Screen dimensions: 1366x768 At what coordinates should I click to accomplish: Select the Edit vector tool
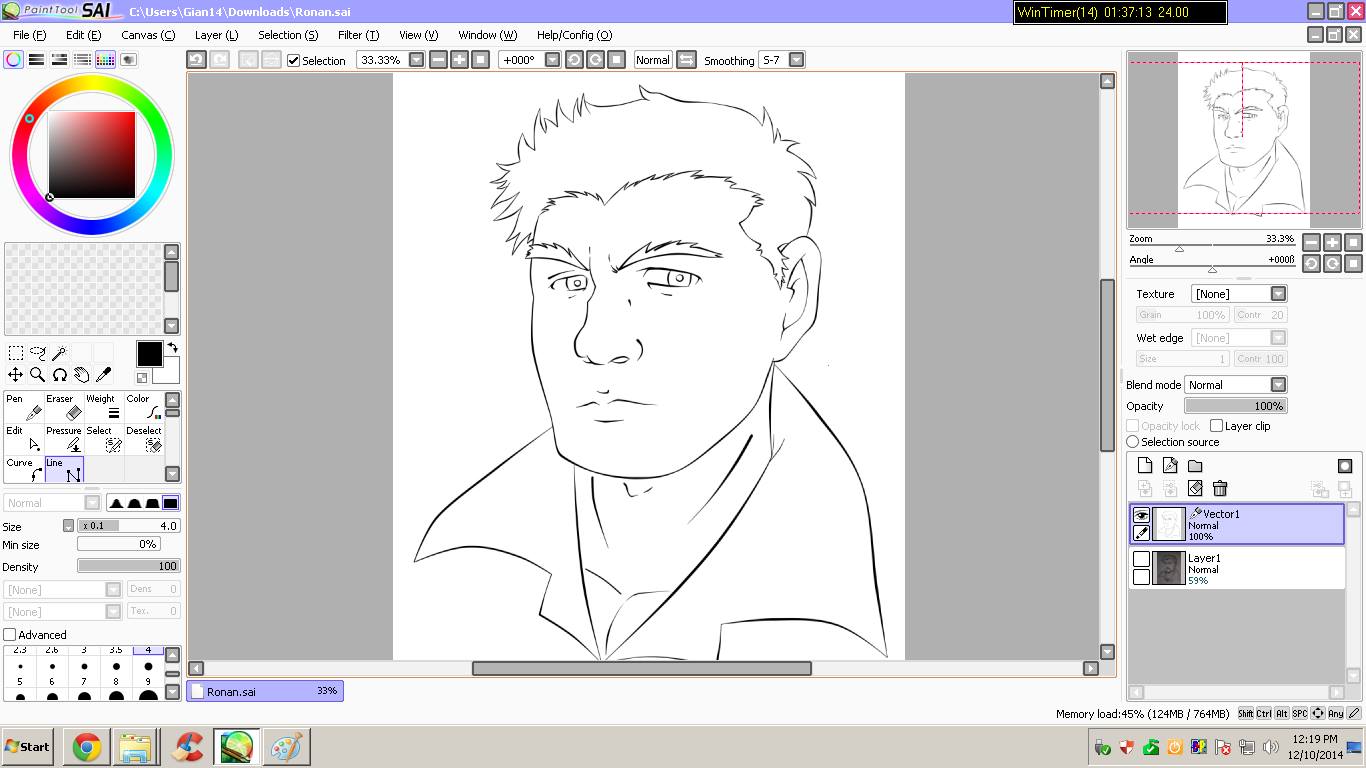click(x=24, y=439)
